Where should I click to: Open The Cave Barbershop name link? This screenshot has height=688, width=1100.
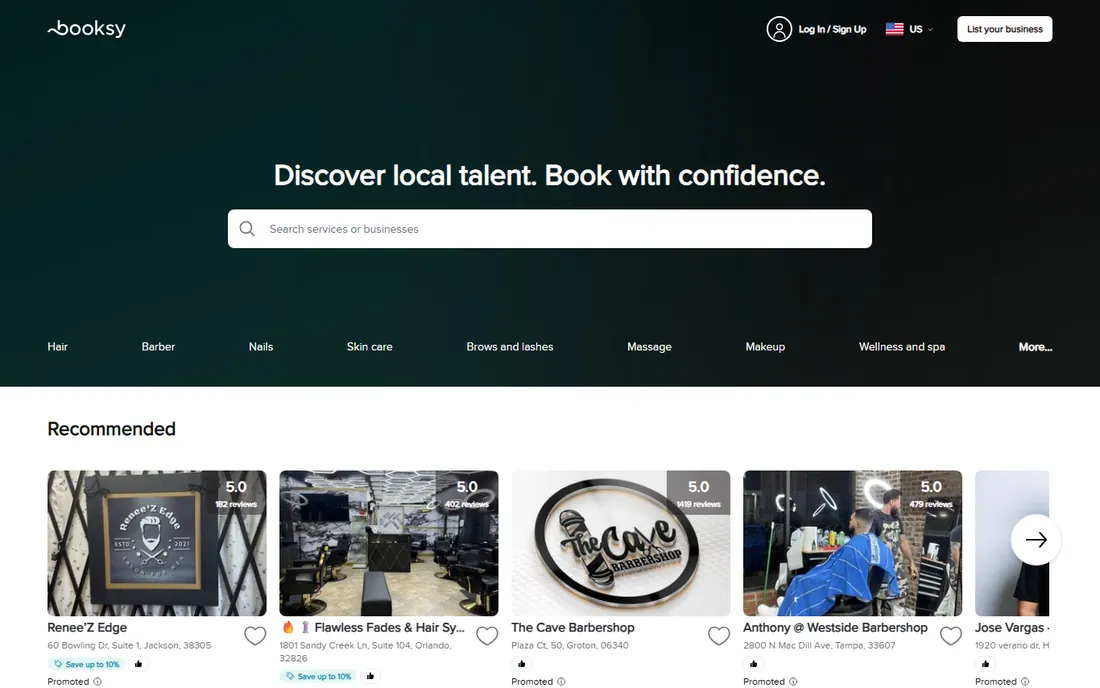click(572, 627)
